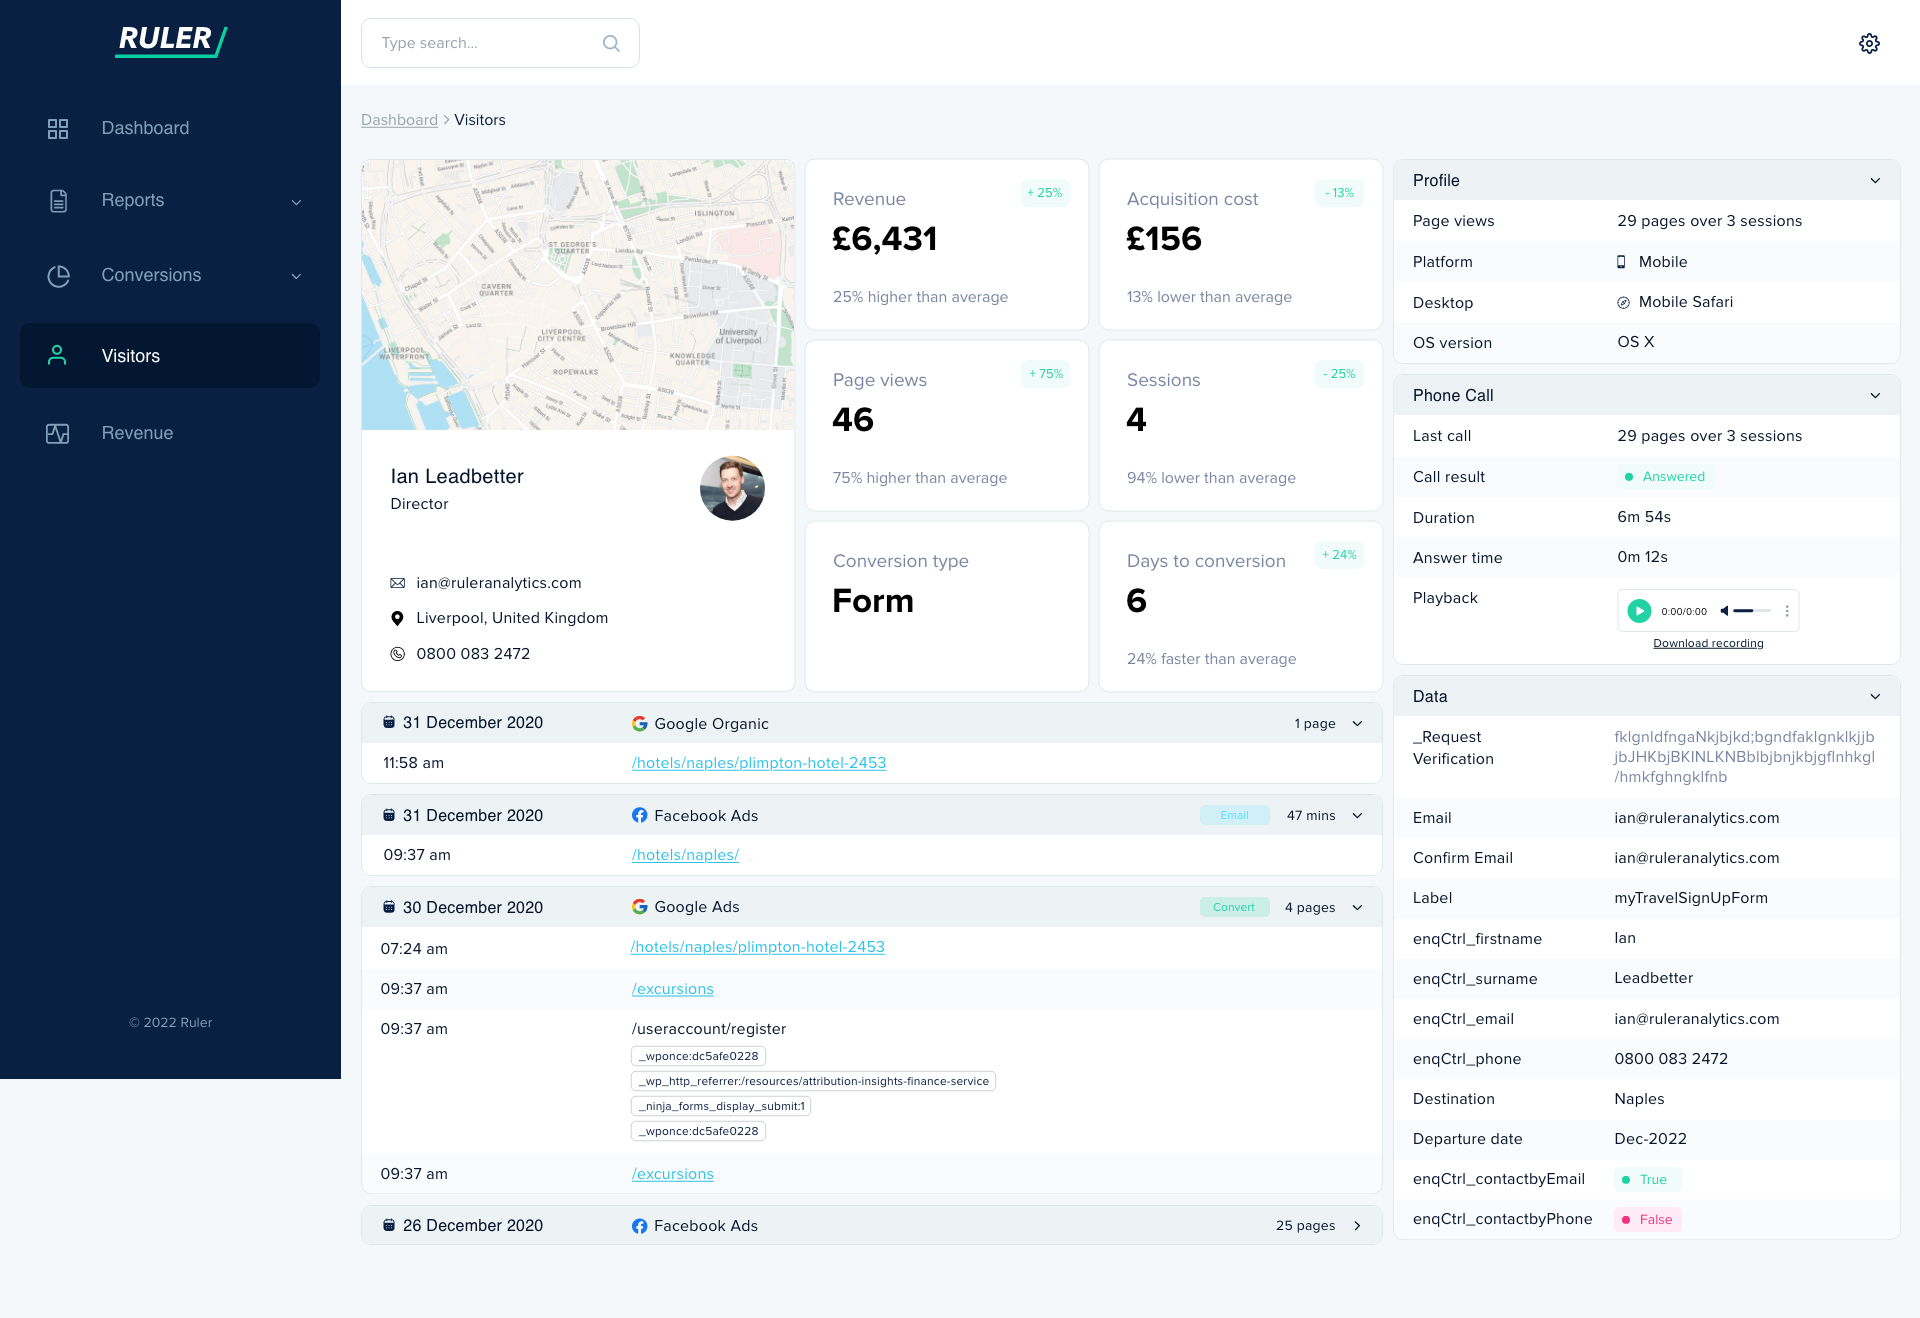Navigate to Dashboard via the breadcrumb

(399, 119)
